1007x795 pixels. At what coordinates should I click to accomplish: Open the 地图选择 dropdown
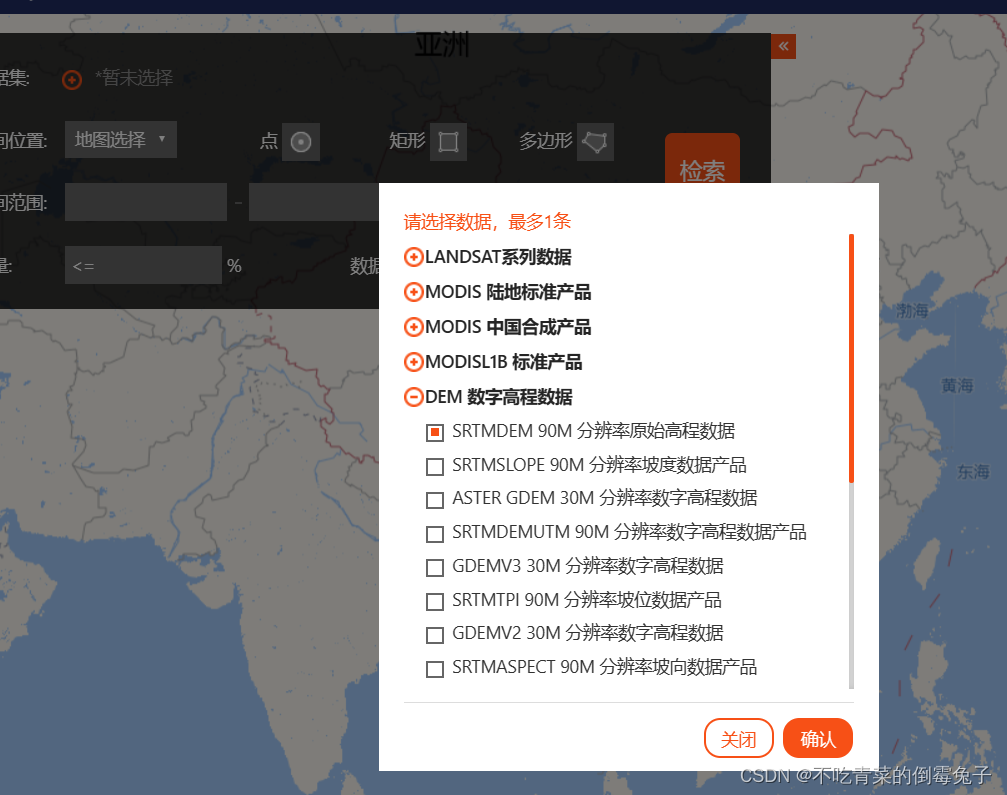pyautogui.click(x=120, y=139)
